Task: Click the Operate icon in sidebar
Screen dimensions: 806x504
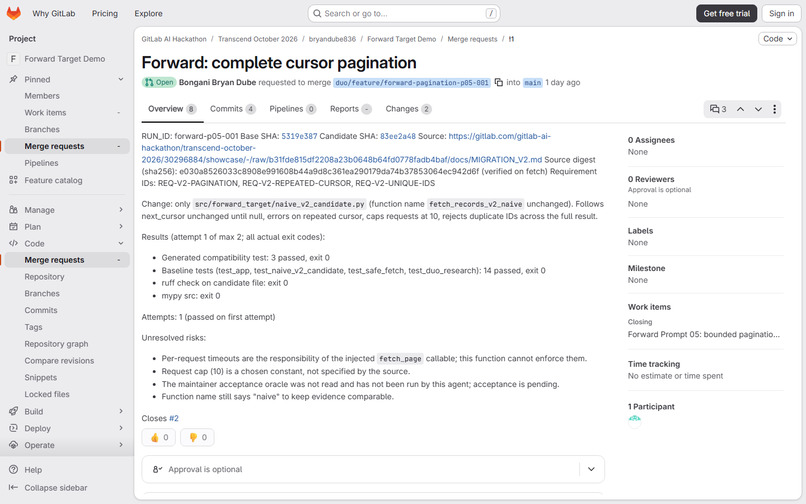Action: (x=13, y=445)
